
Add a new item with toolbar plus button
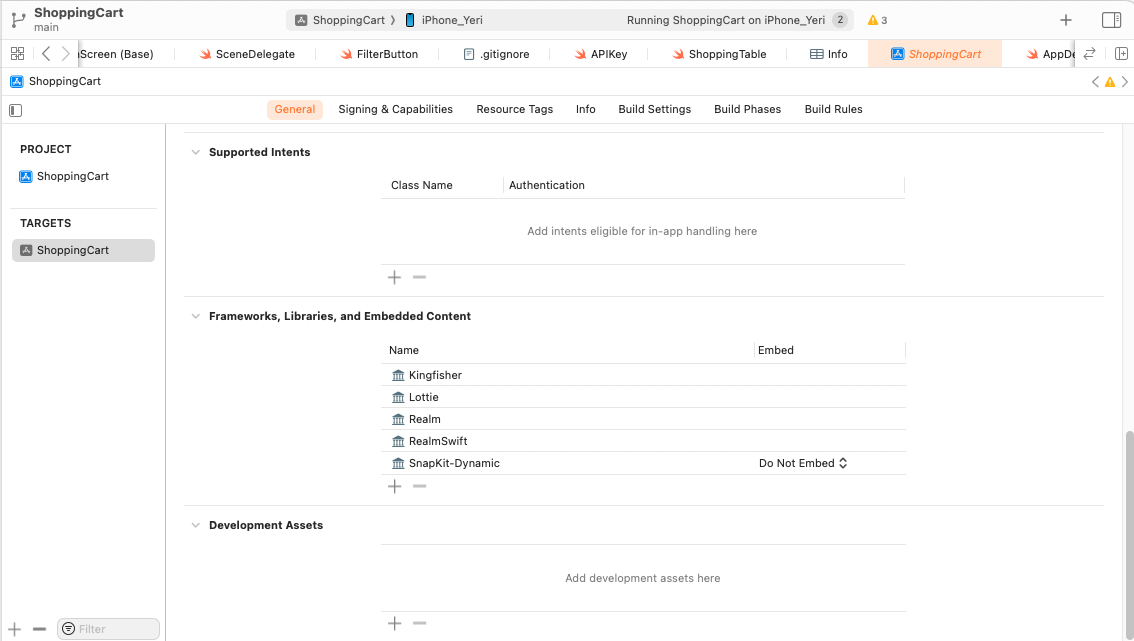click(x=1065, y=20)
